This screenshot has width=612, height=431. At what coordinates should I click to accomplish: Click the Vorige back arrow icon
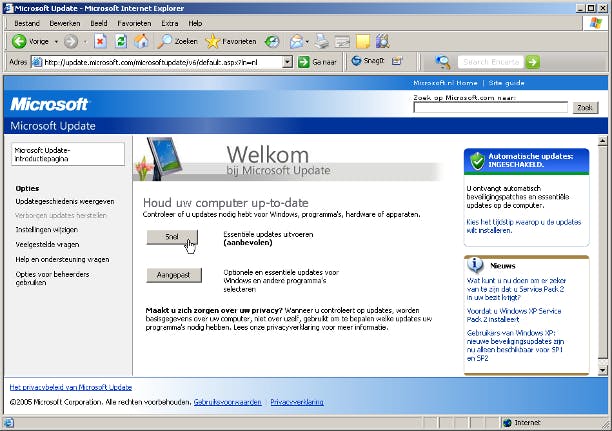coord(19,41)
